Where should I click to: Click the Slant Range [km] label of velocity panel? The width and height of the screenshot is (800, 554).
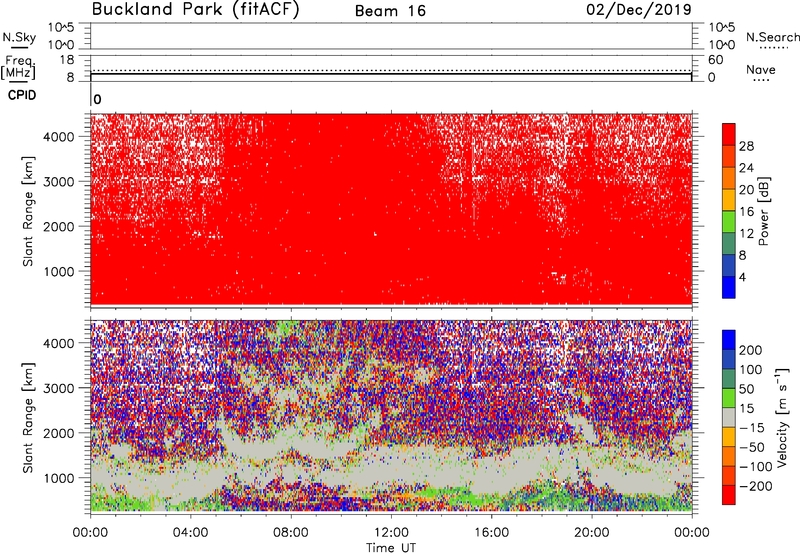click(28, 417)
